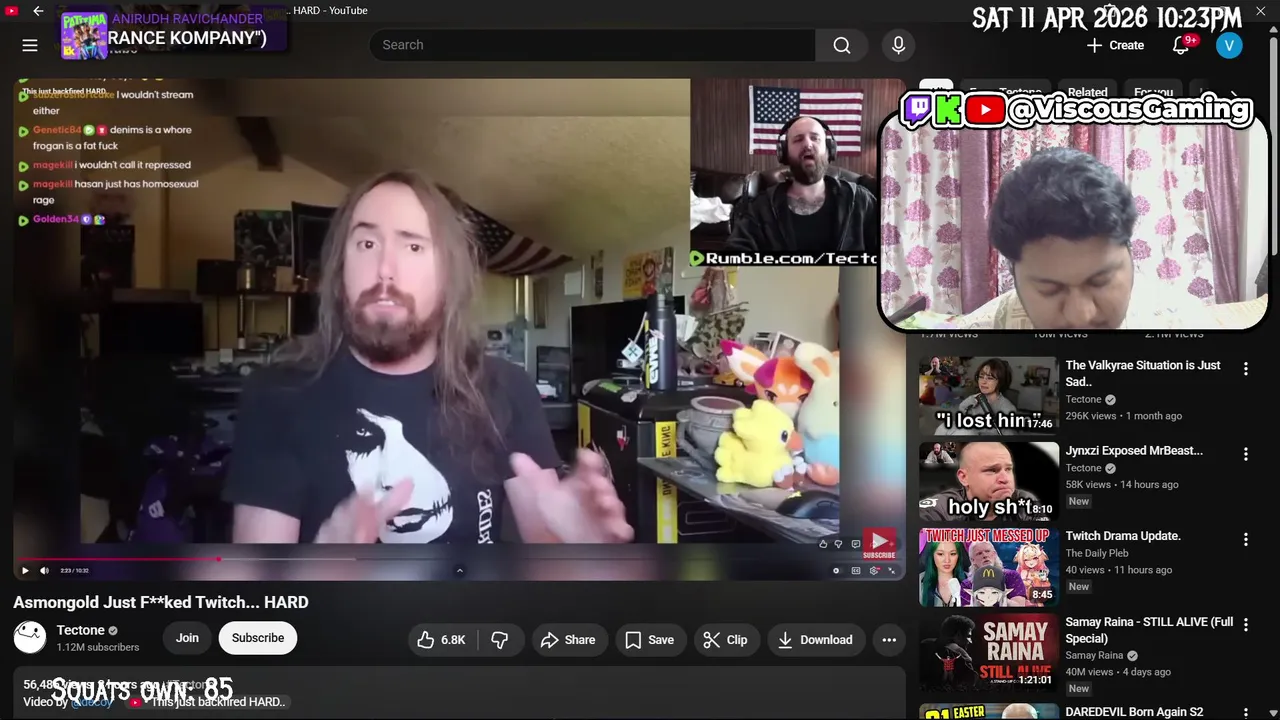Click the Create video button
This screenshot has width=1280, height=720.
(1115, 45)
